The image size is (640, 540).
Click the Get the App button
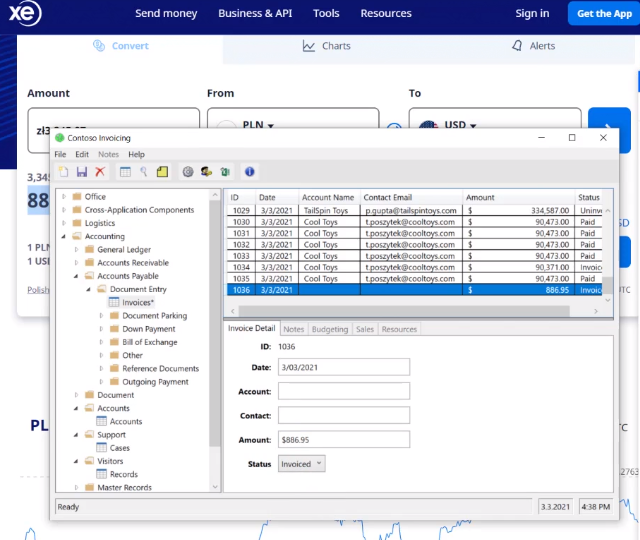604,13
